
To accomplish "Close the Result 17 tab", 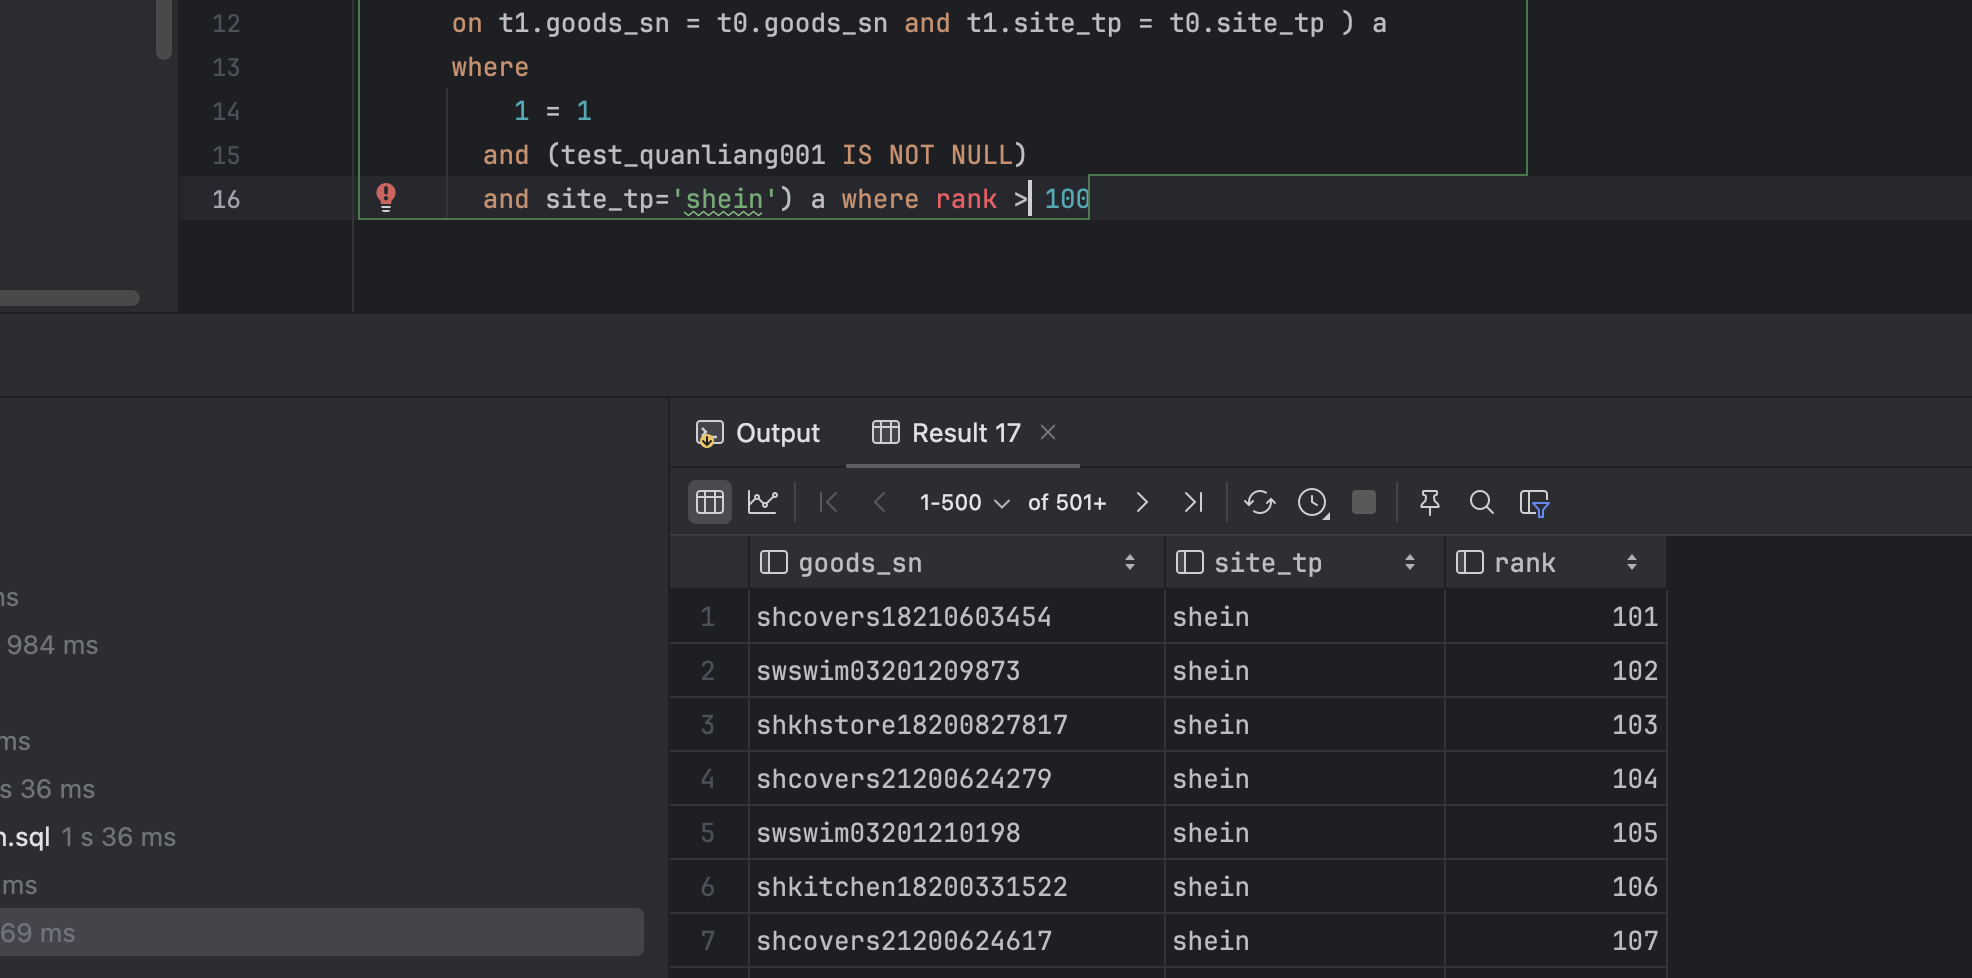I will pyautogui.click(x=1048, y=432).
